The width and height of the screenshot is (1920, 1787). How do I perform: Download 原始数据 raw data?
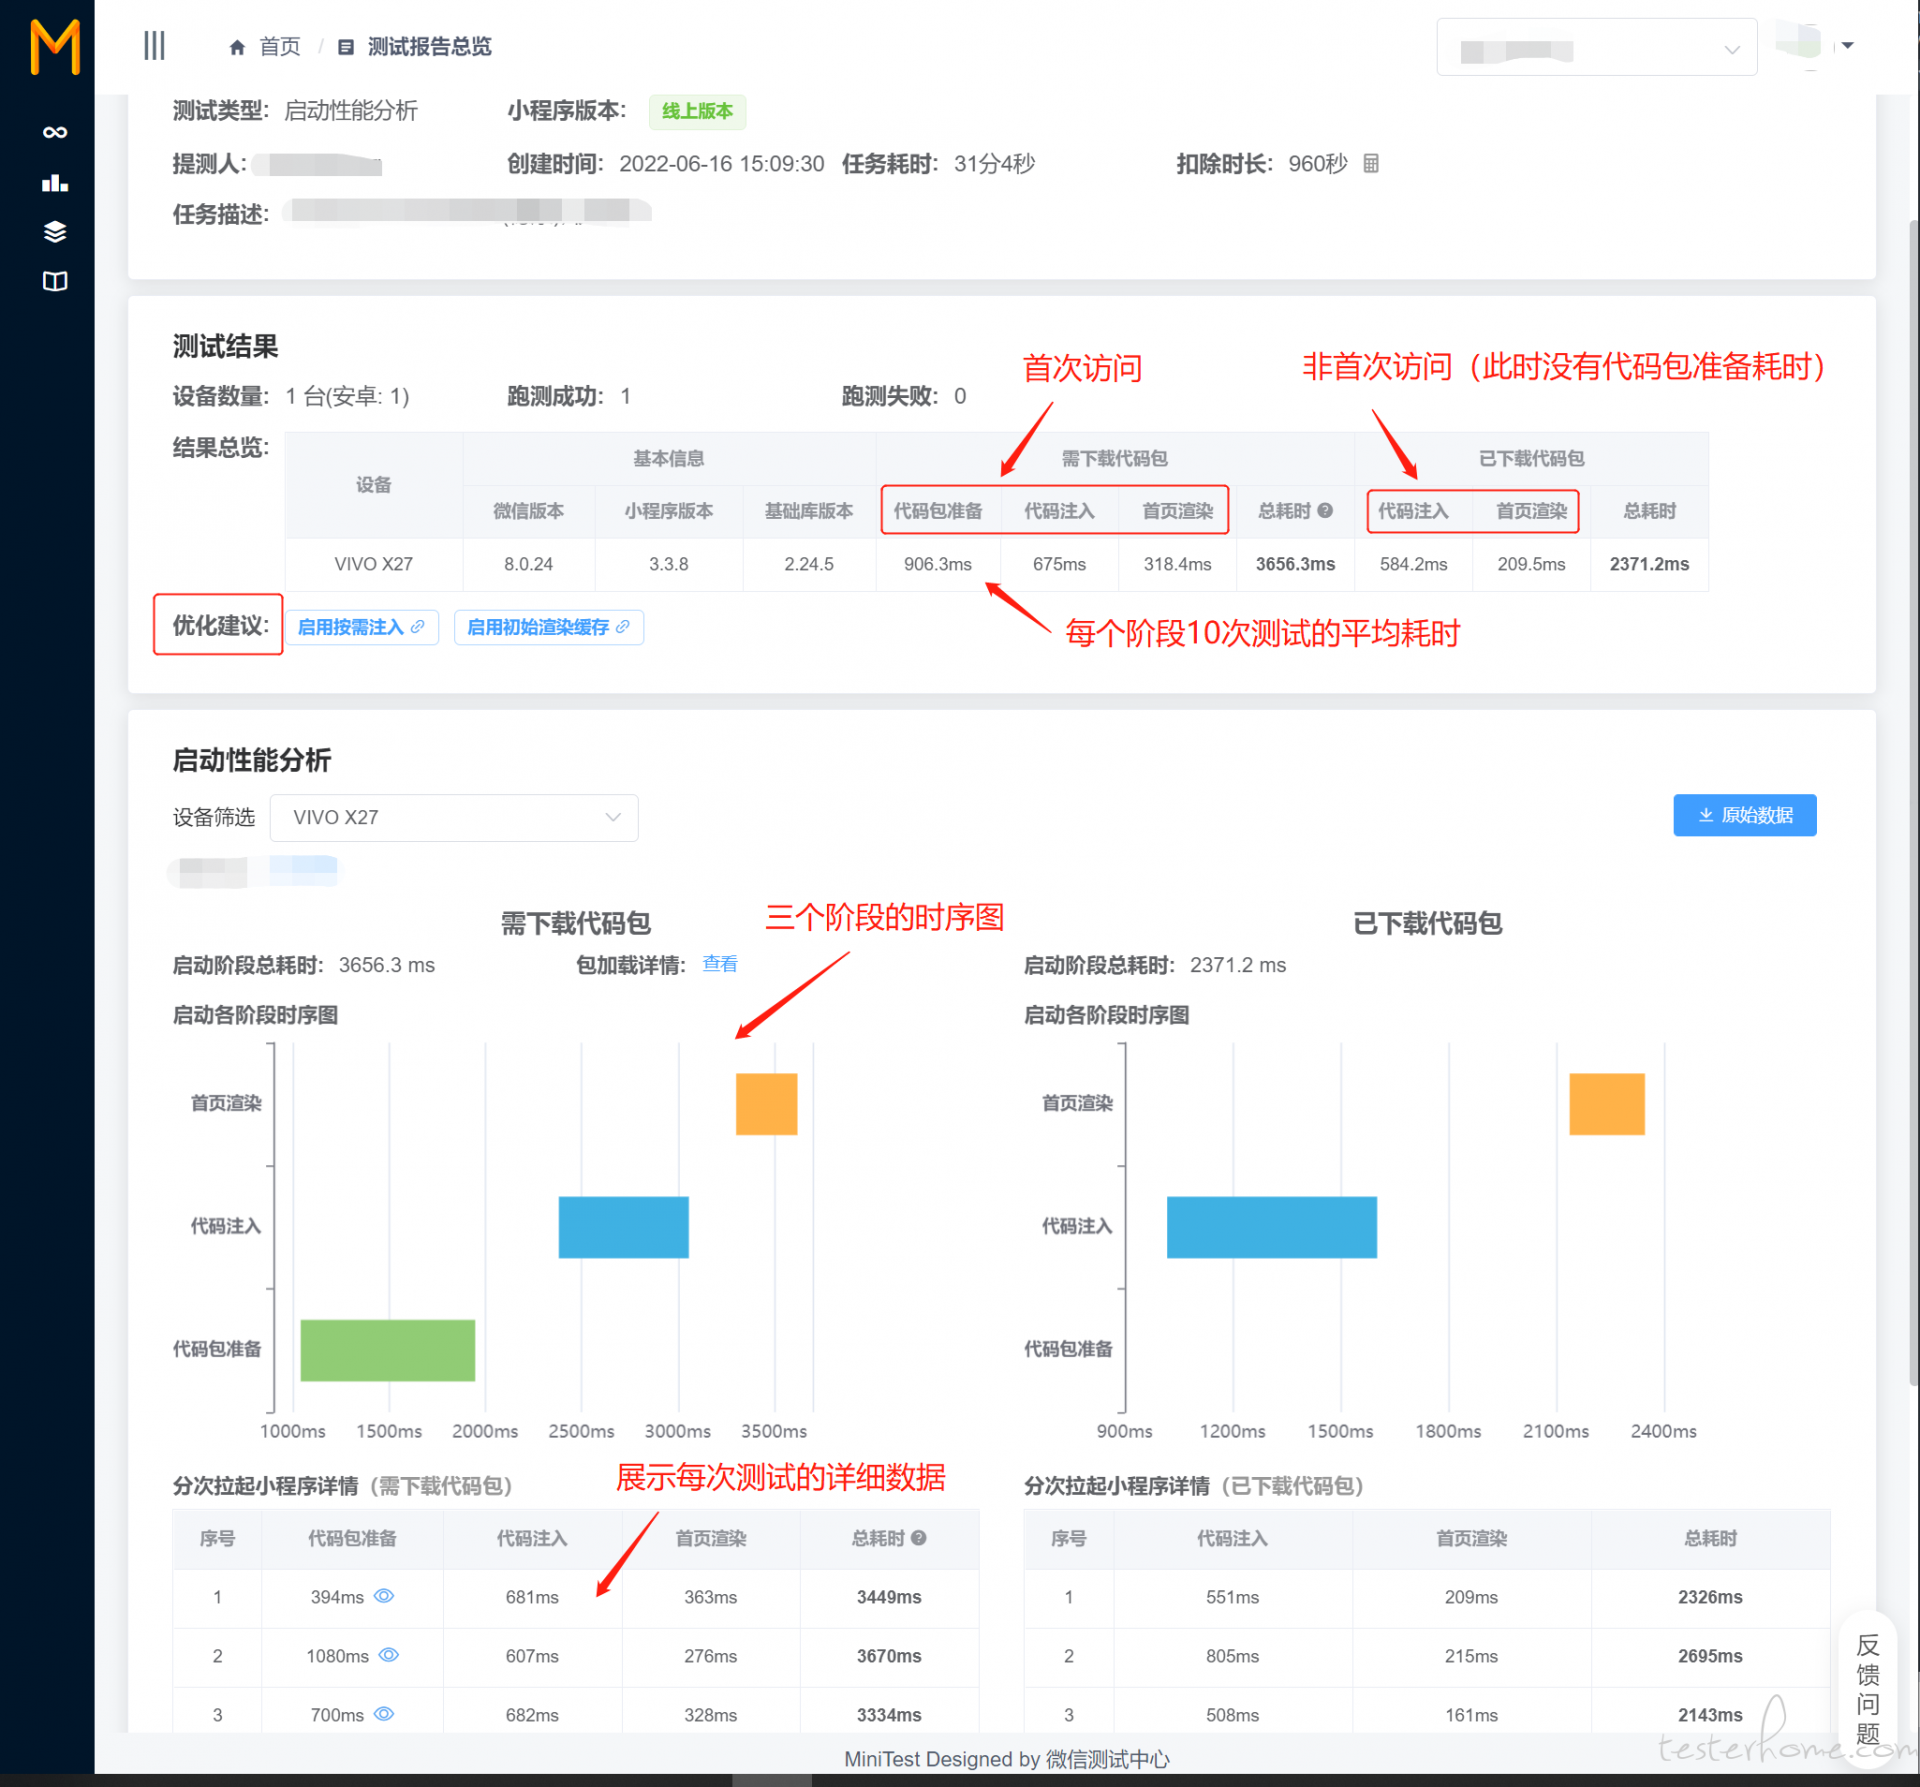(1745, 815)
